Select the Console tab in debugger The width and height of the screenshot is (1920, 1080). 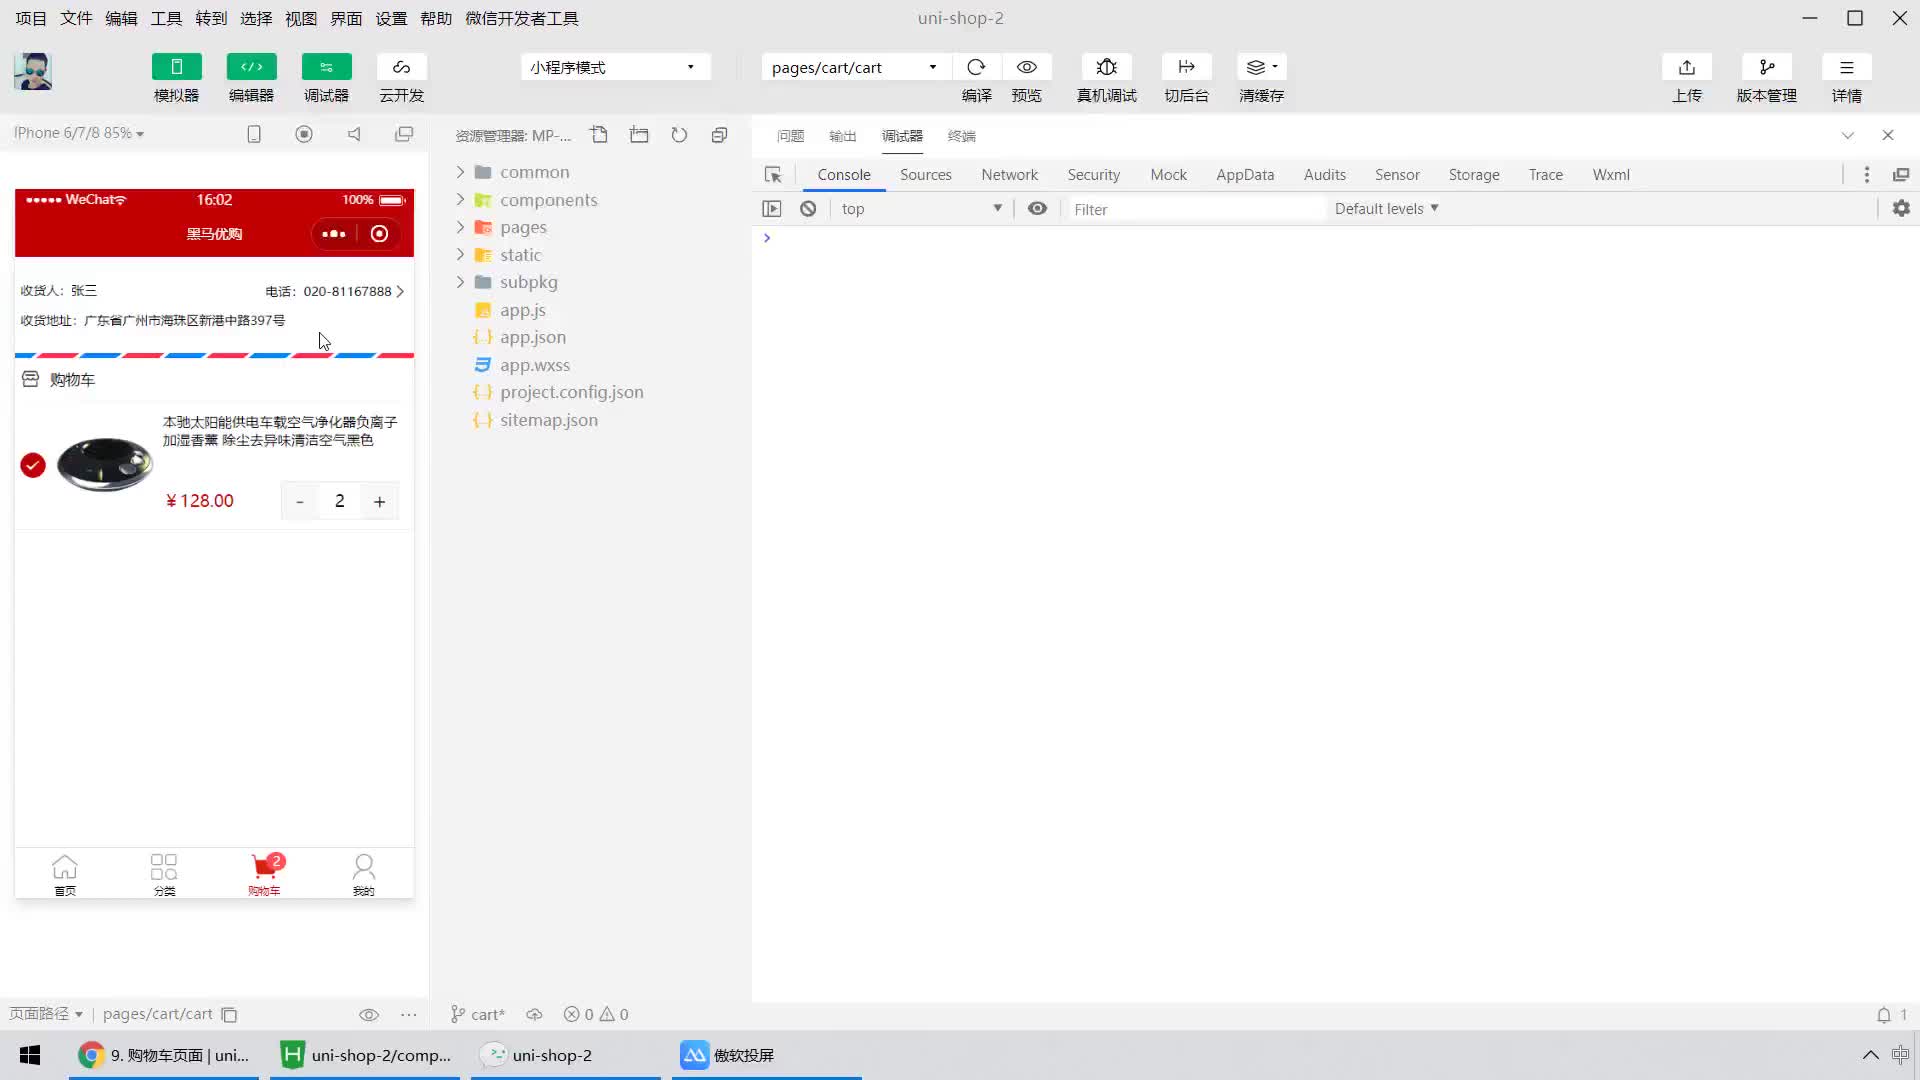844,174
